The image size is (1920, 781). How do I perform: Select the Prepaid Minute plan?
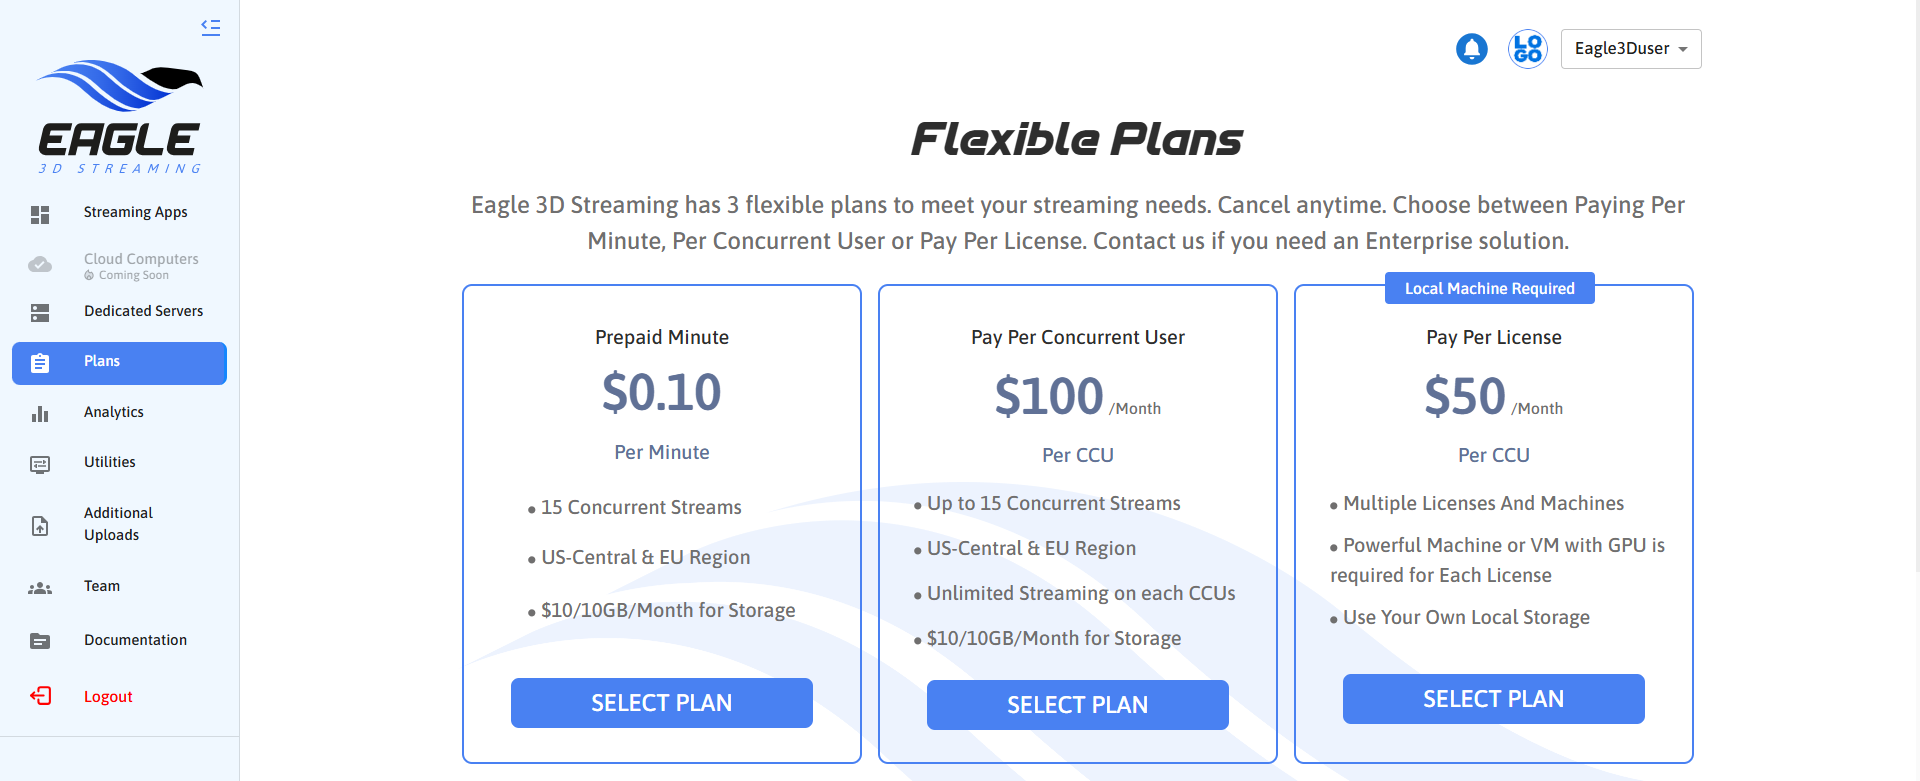coord(661,703)
